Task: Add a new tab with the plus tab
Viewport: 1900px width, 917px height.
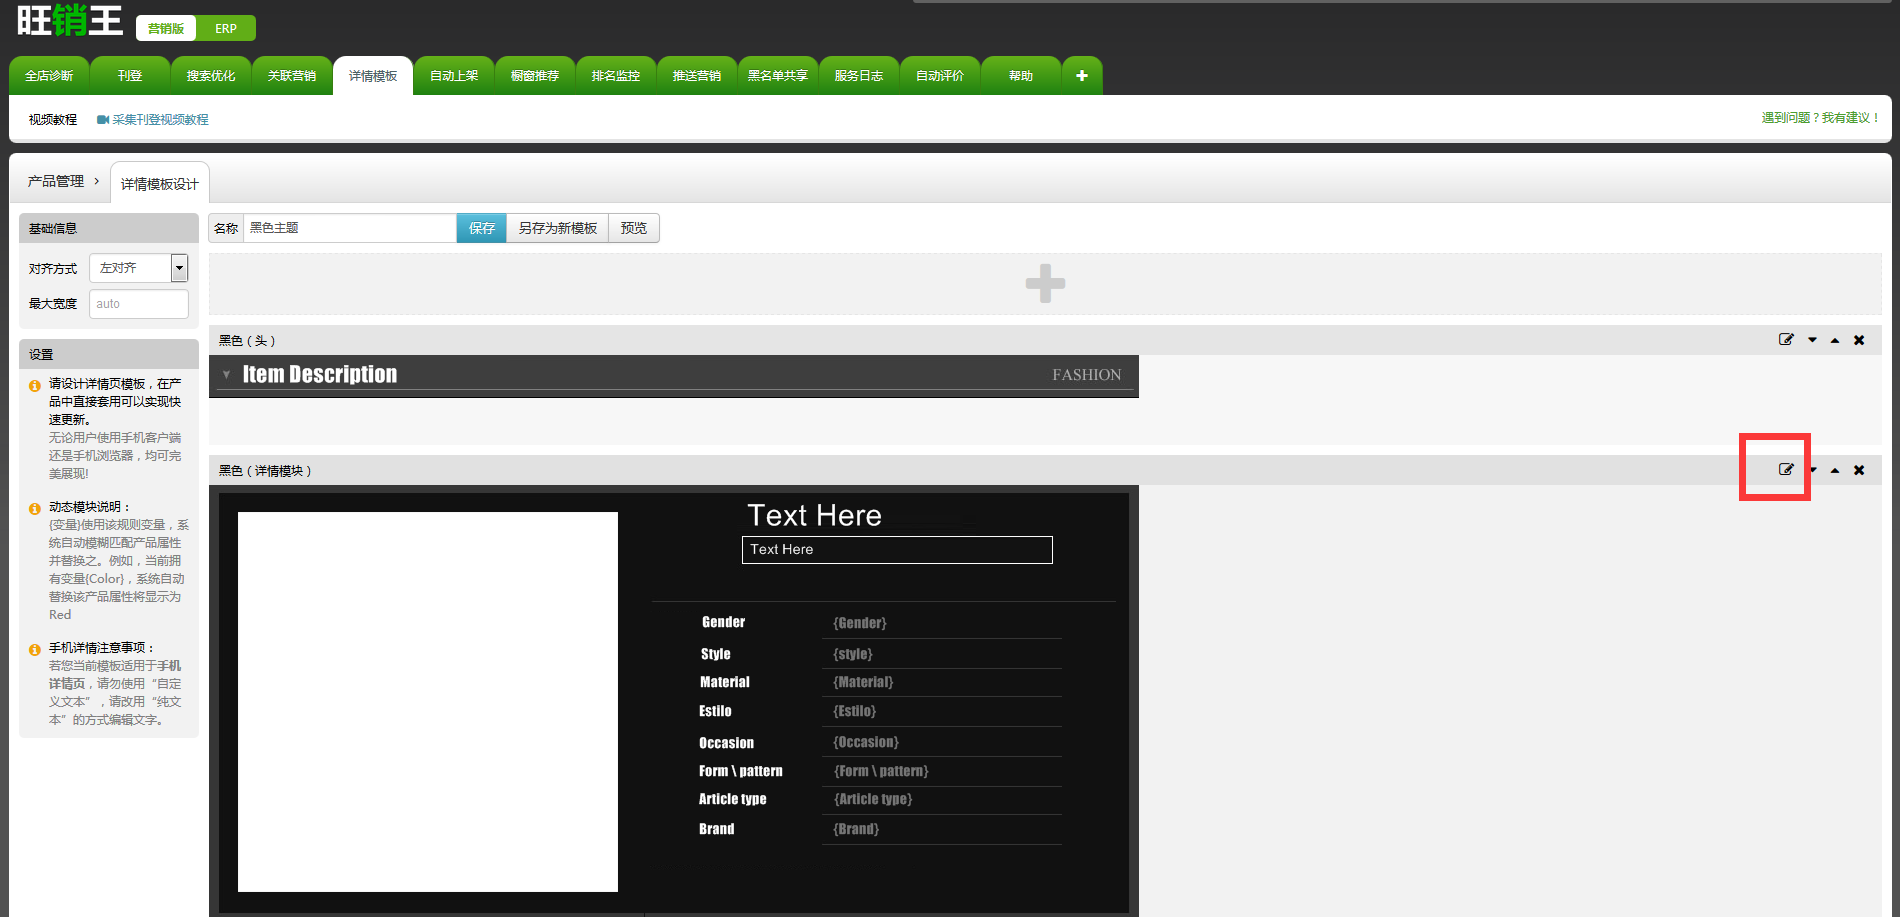Action: pyautogui.click(x=1082, y=76)
